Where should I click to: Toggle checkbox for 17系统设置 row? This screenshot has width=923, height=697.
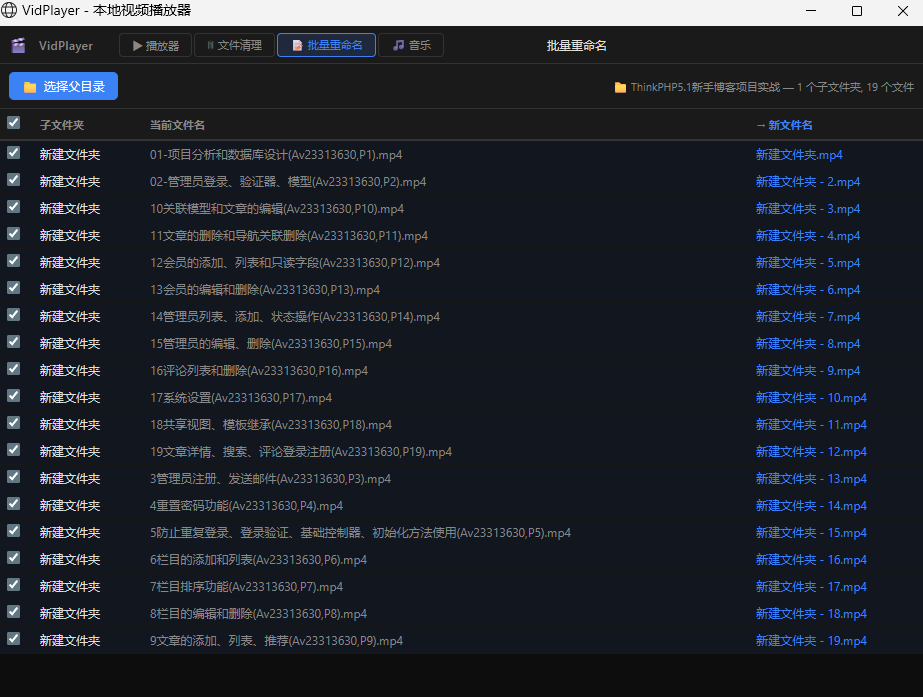tap(14, 396)
